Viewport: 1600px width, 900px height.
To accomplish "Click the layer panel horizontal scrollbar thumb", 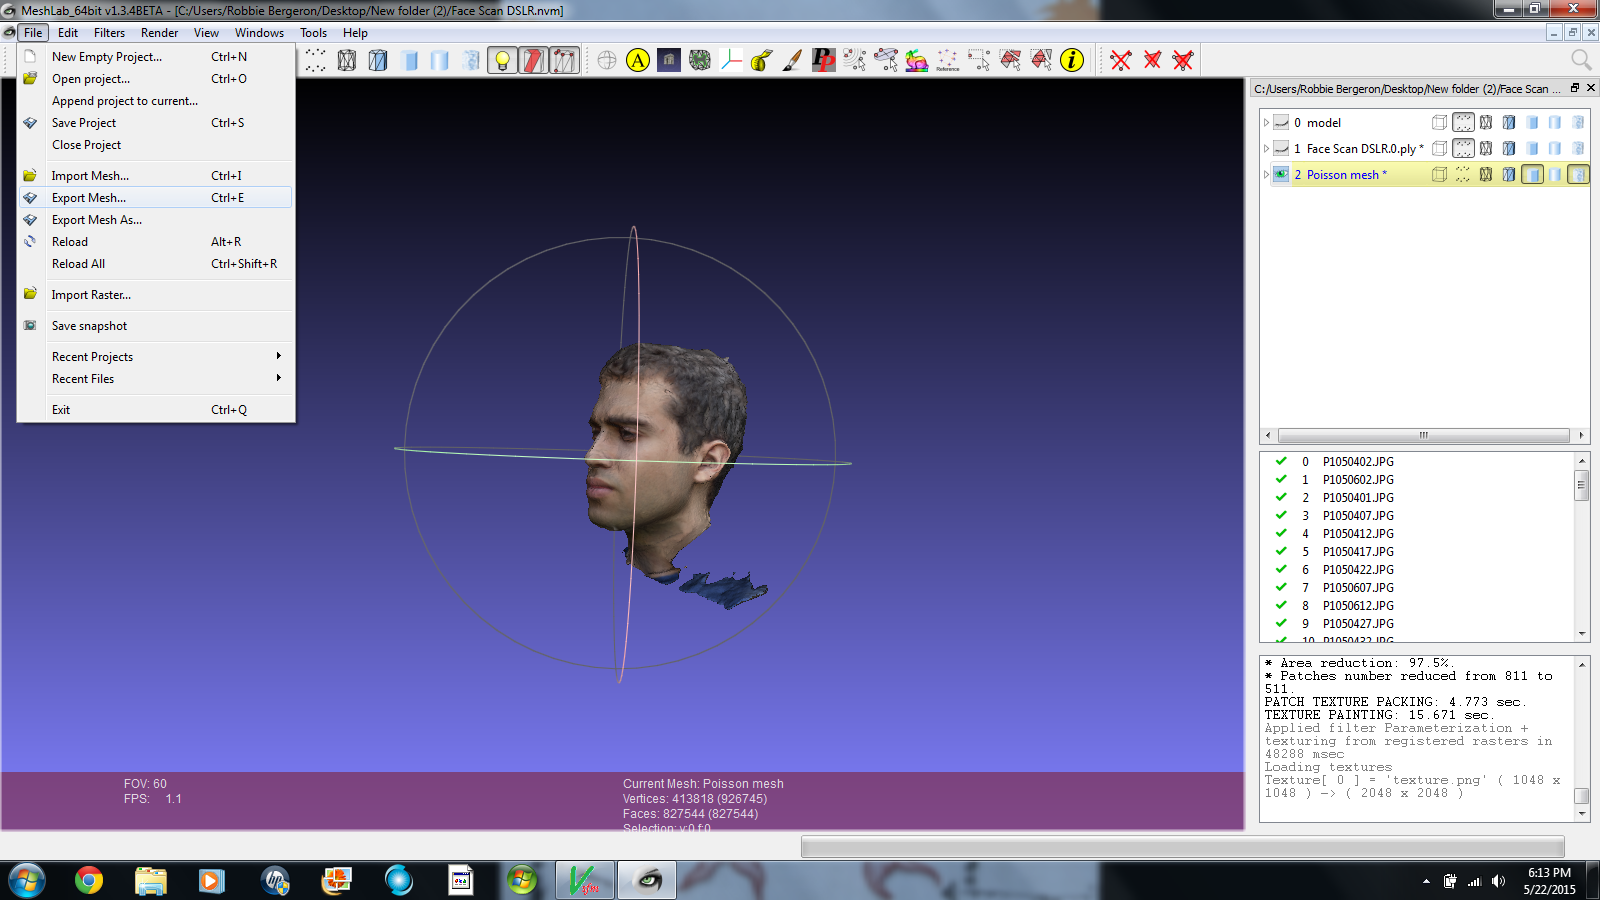I will coord(1423,436).
